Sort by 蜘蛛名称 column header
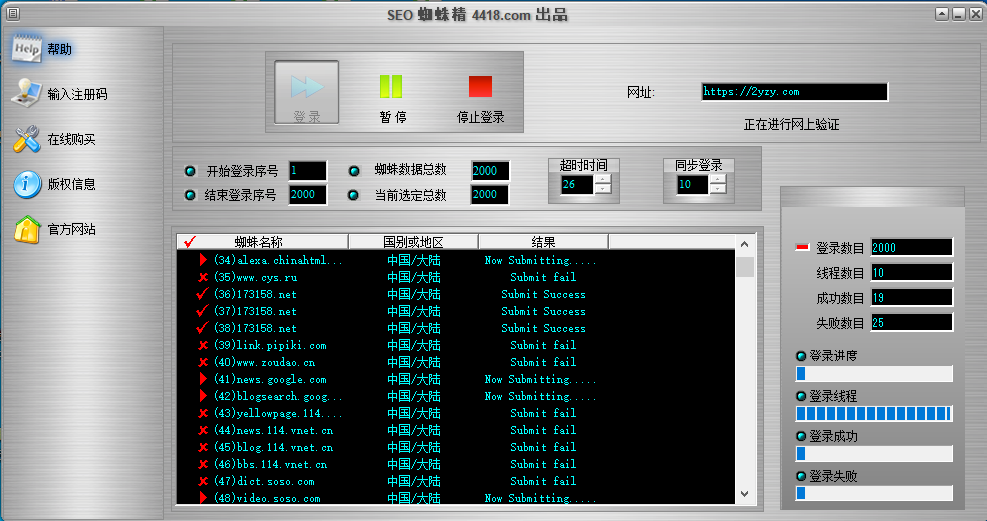Viewport: 987px width, 521px height. (x=259, y=242)
